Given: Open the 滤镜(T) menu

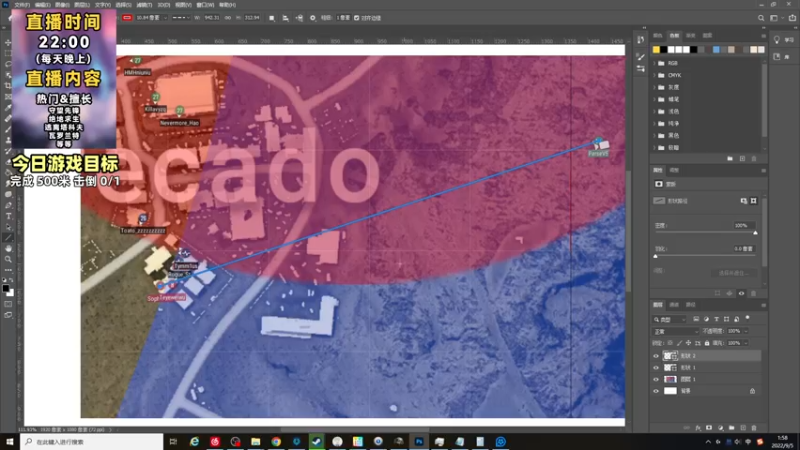Looking at the screenshot, I should pos(144,5).
